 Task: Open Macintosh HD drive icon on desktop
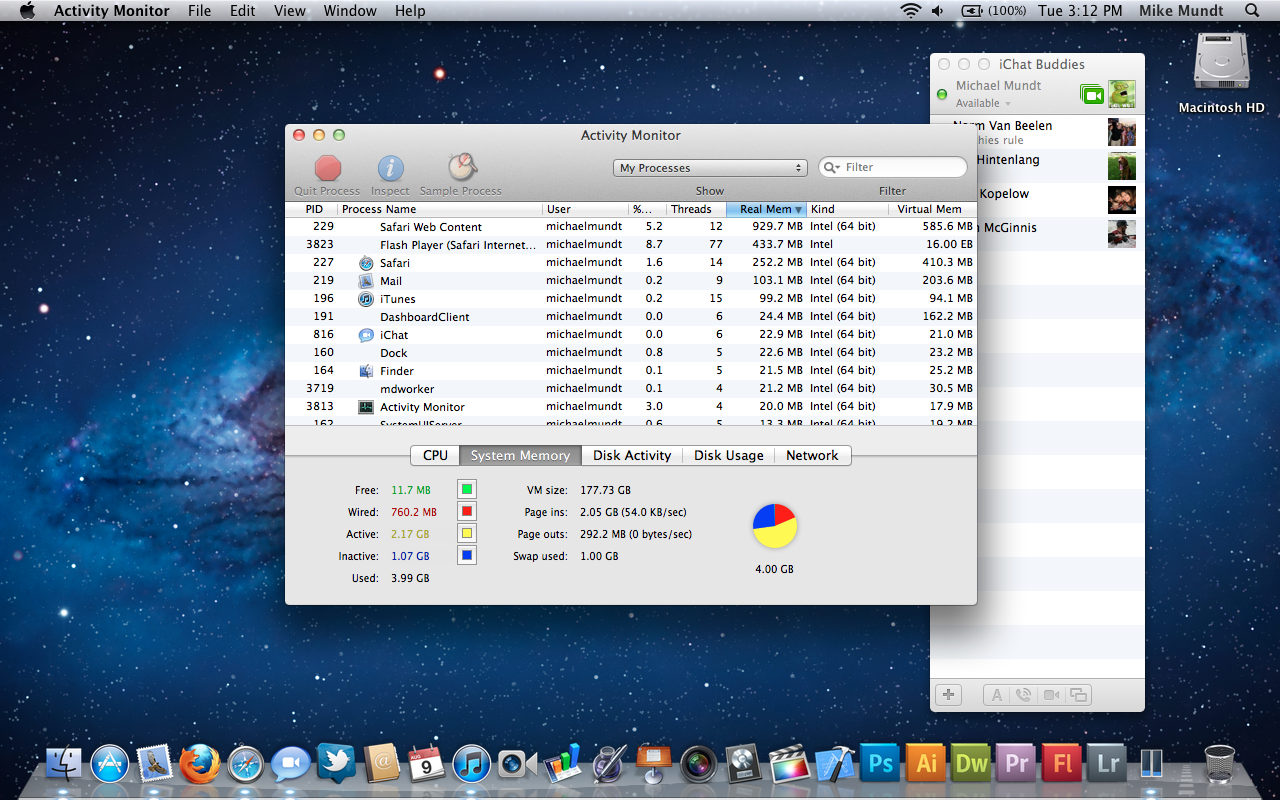1221,63
